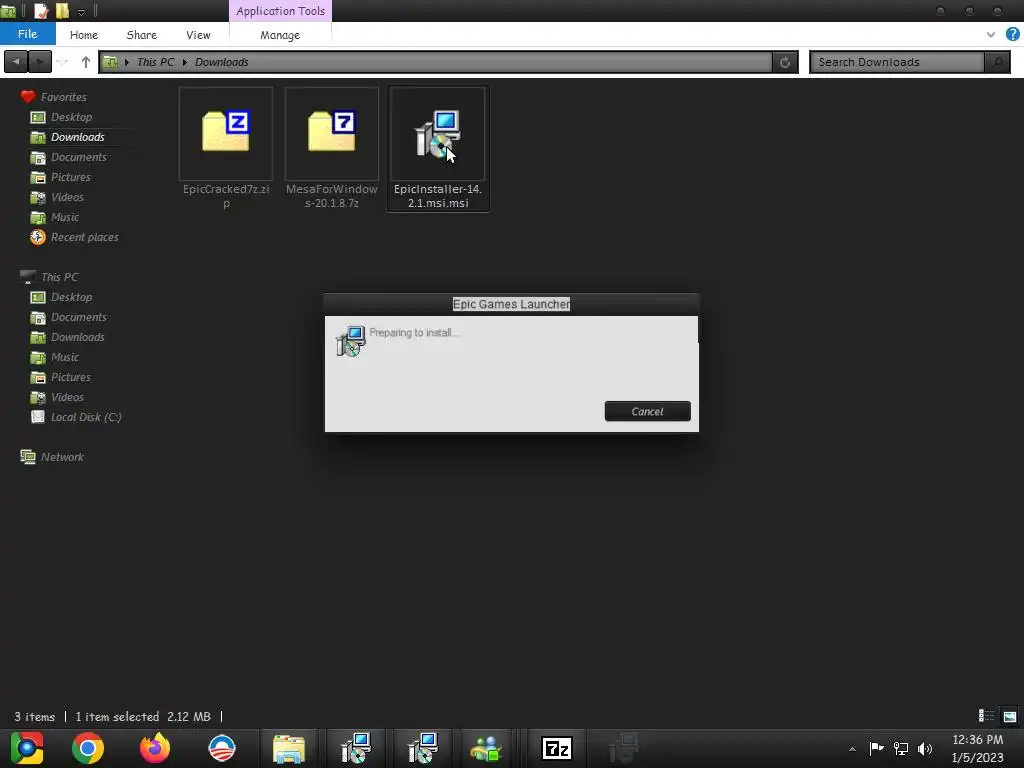The width and height of the screenshot is (1024, 768).
Task: Go back with the Back navigation arrow
Action: 16,62
